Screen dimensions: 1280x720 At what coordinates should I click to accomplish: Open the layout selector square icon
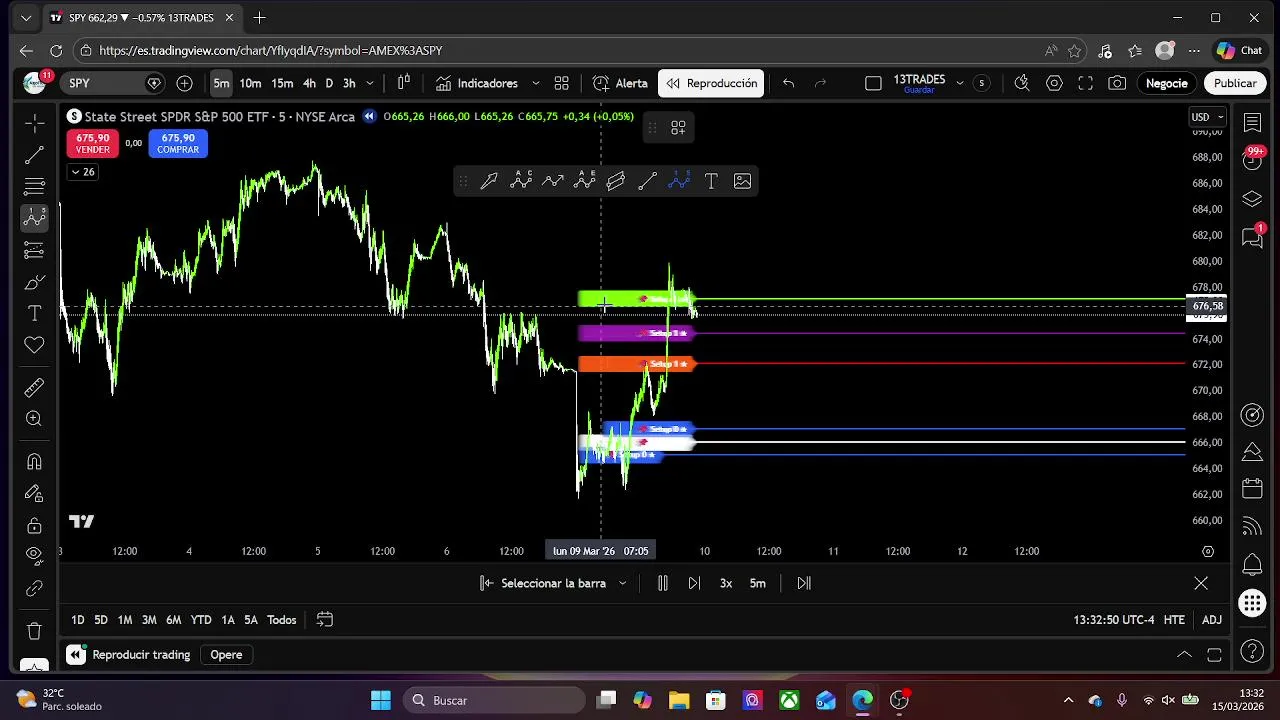pos(873,83)
